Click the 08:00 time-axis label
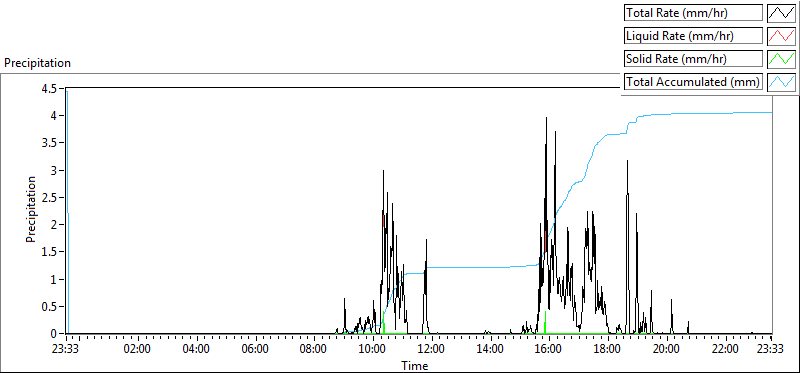This screenshot has height=373, width=800. (x=314, y=350)
